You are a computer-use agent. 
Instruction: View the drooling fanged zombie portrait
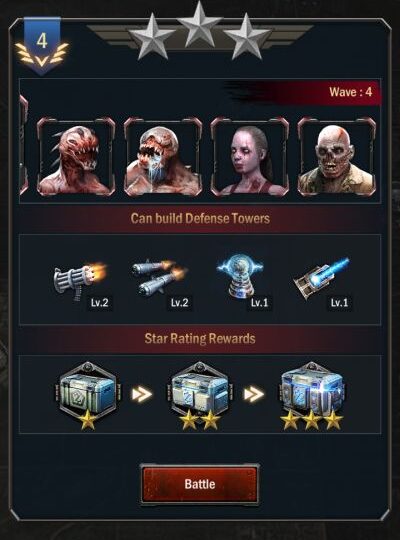point(163,156)
